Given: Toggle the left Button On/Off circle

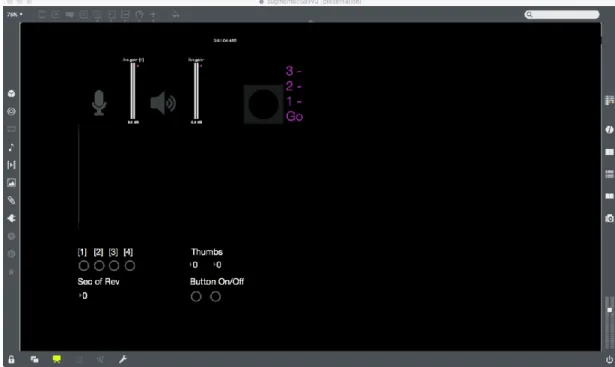Looking at the screenshot, I should pos(196,296).
